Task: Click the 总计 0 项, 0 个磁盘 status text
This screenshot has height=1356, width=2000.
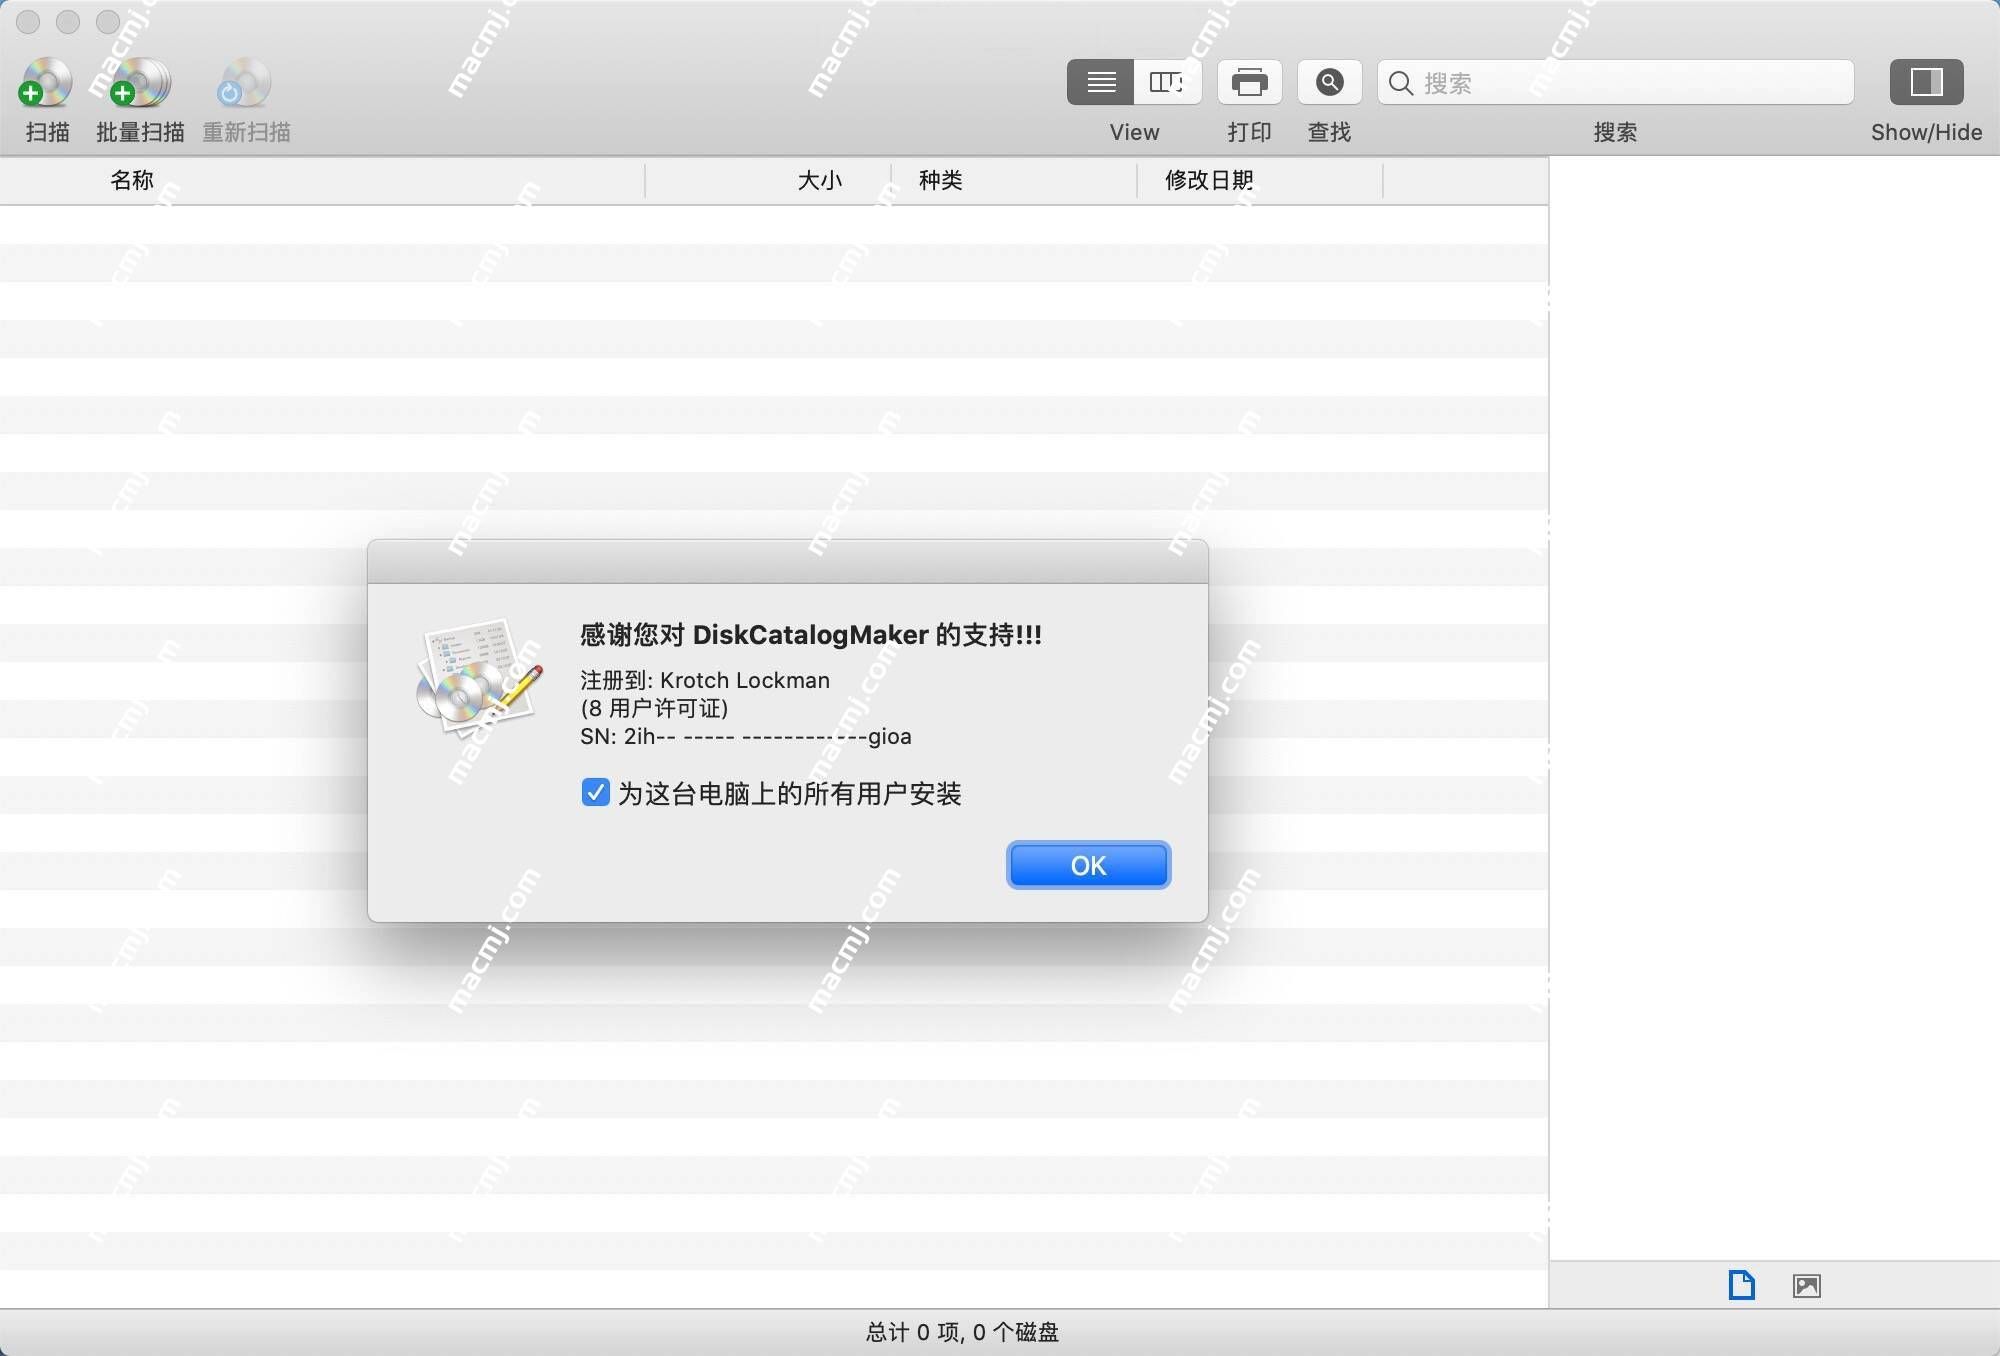Action: point(962,1332)
